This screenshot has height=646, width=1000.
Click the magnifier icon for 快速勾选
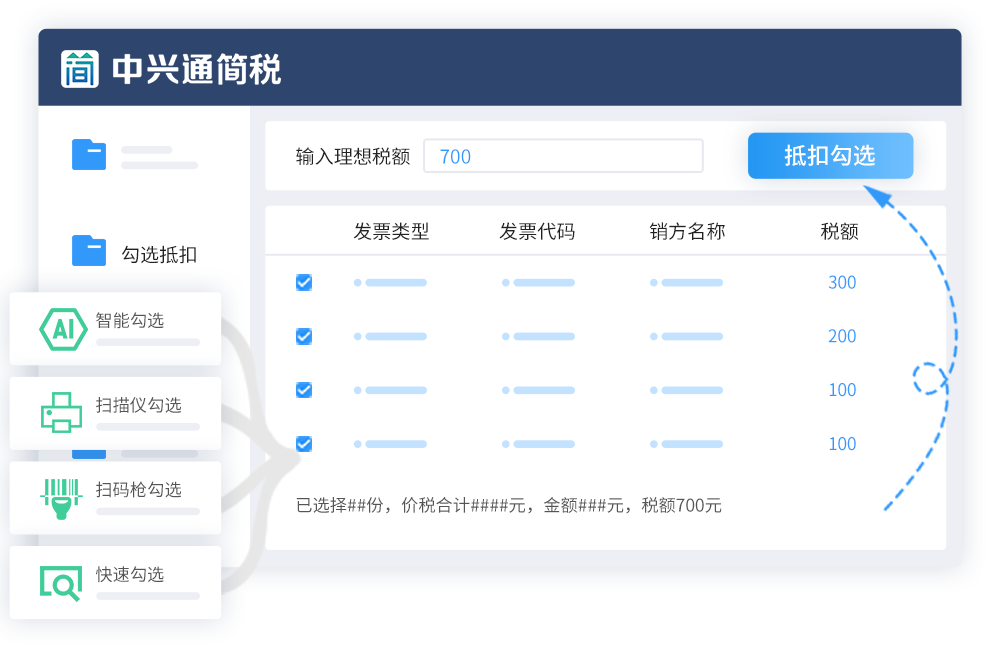pos(61,583)
